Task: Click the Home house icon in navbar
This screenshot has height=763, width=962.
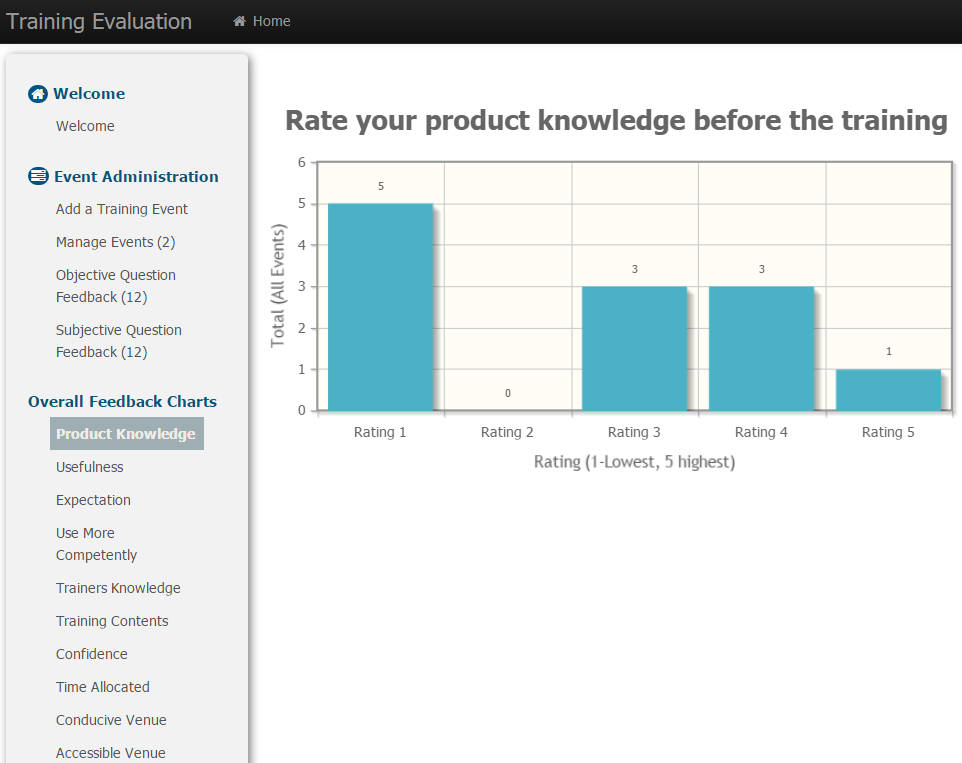Action: [x=239, y=21]
